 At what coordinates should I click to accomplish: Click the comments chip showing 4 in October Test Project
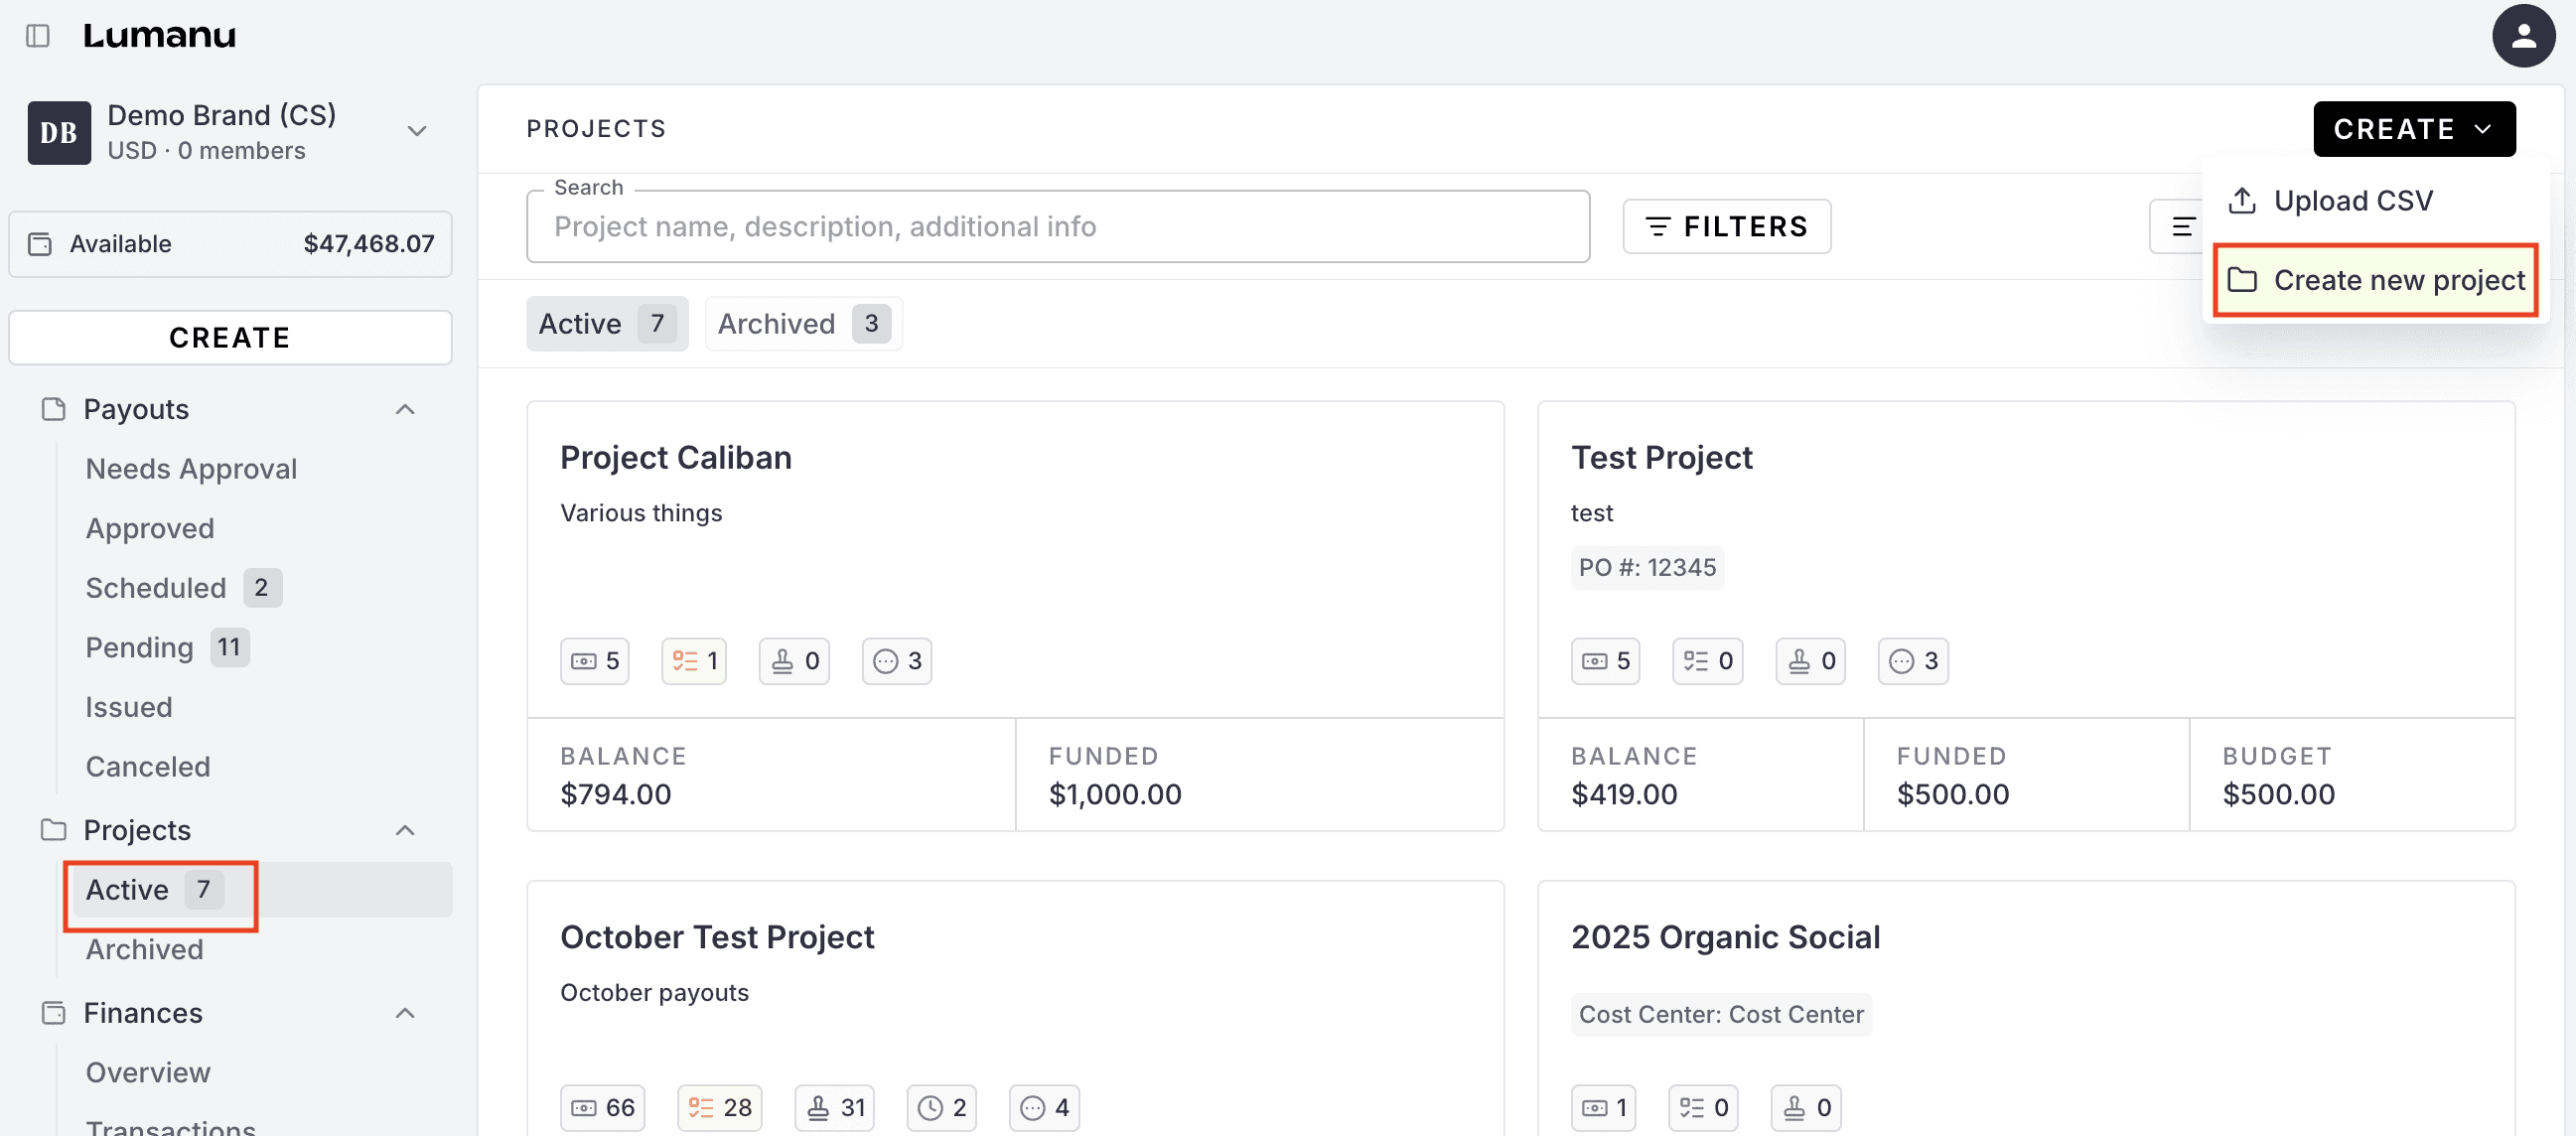pos(1045,1107)
